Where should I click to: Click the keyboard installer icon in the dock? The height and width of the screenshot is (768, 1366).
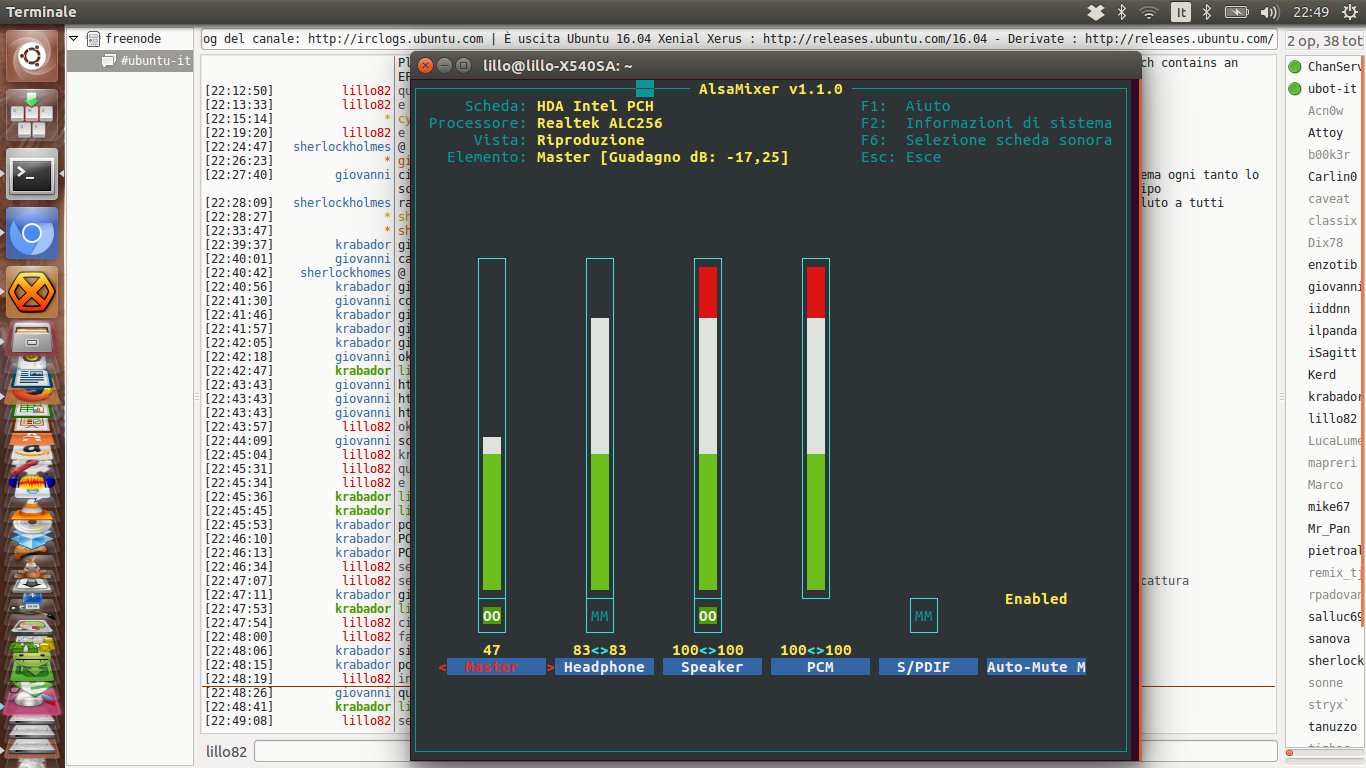[x=32, y=116]
